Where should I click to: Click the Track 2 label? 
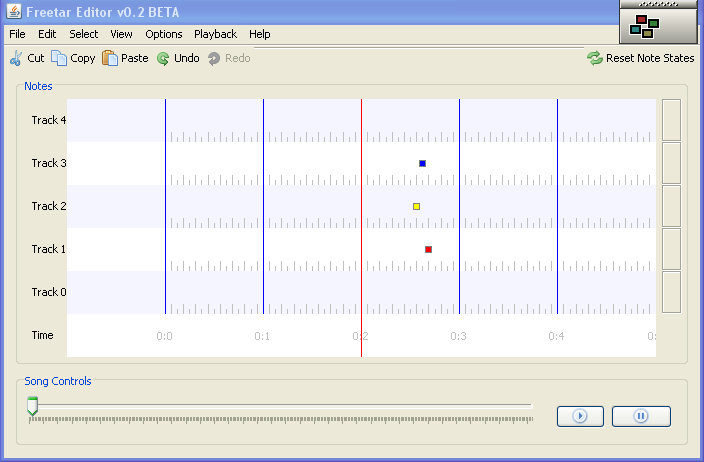click(x=48, y=206)
